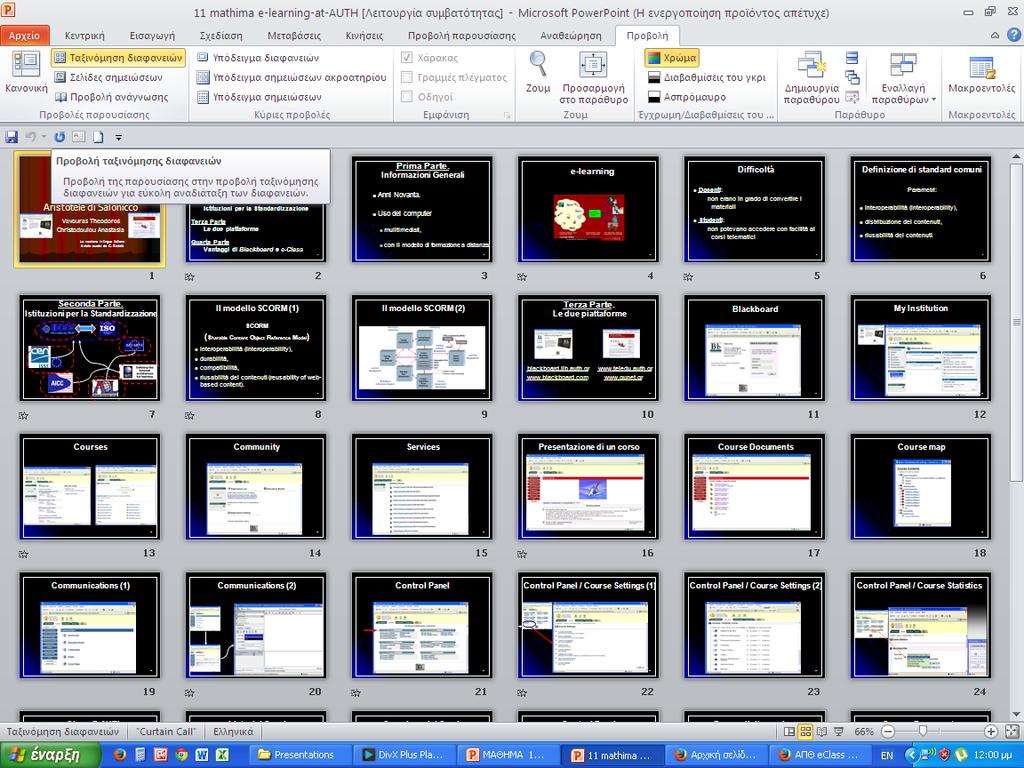
Task: Open the Κεντρική (Home) tab
Action: pos(84,35)
